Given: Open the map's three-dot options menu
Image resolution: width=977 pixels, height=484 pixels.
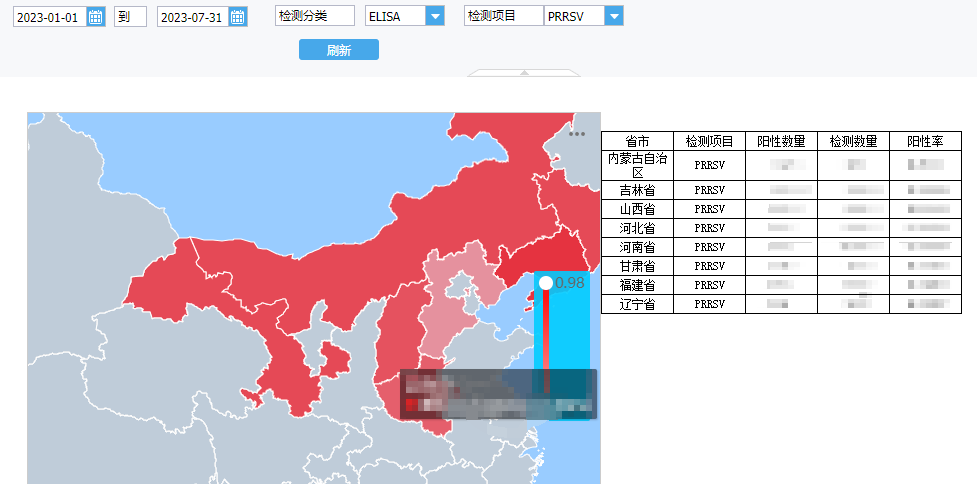Looking at the screenshot, I should [577, 133].
